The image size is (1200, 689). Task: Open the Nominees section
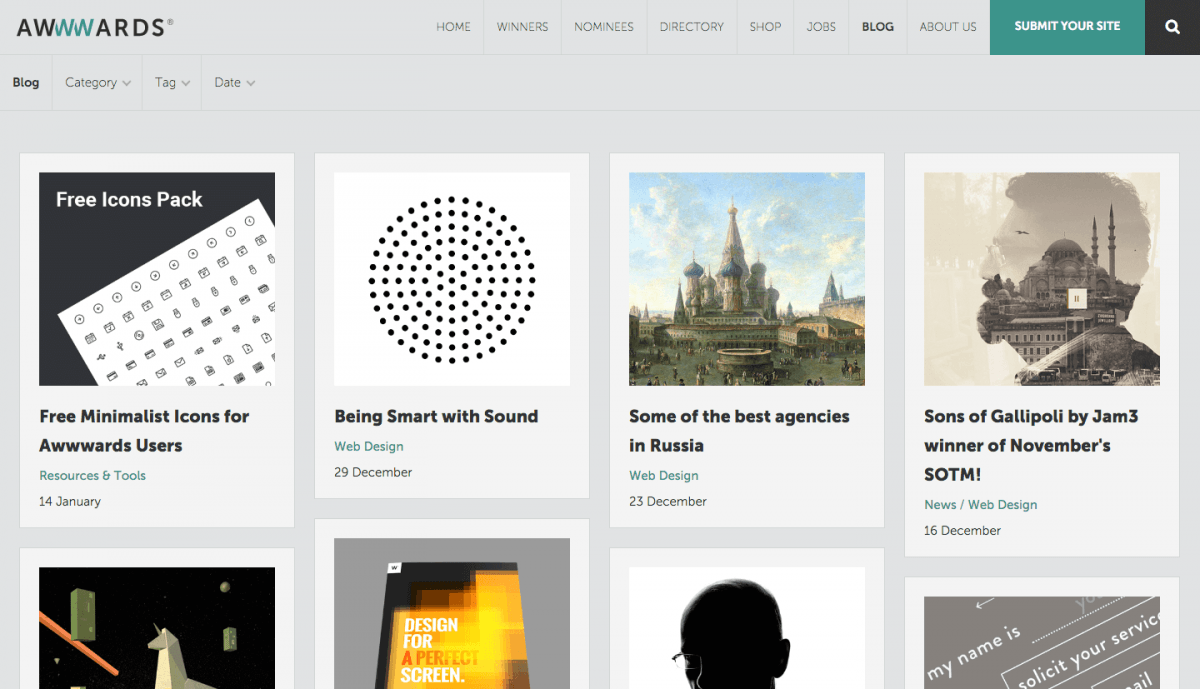[x=603, y=27]
